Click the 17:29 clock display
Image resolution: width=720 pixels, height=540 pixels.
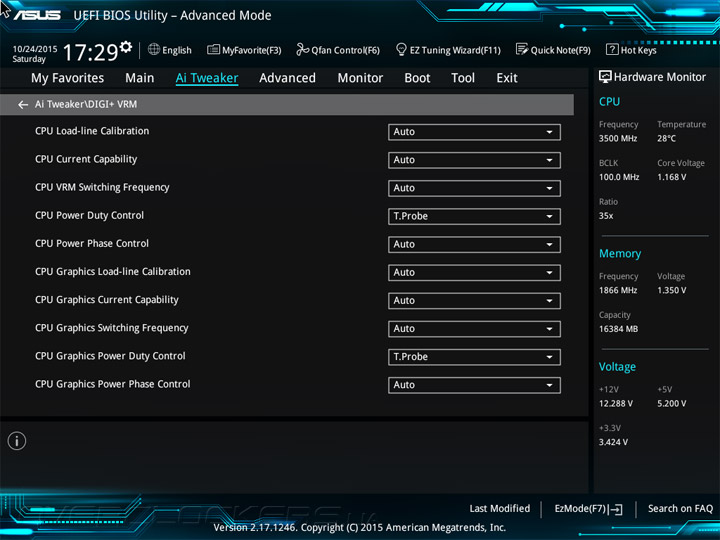coord(90,52)
